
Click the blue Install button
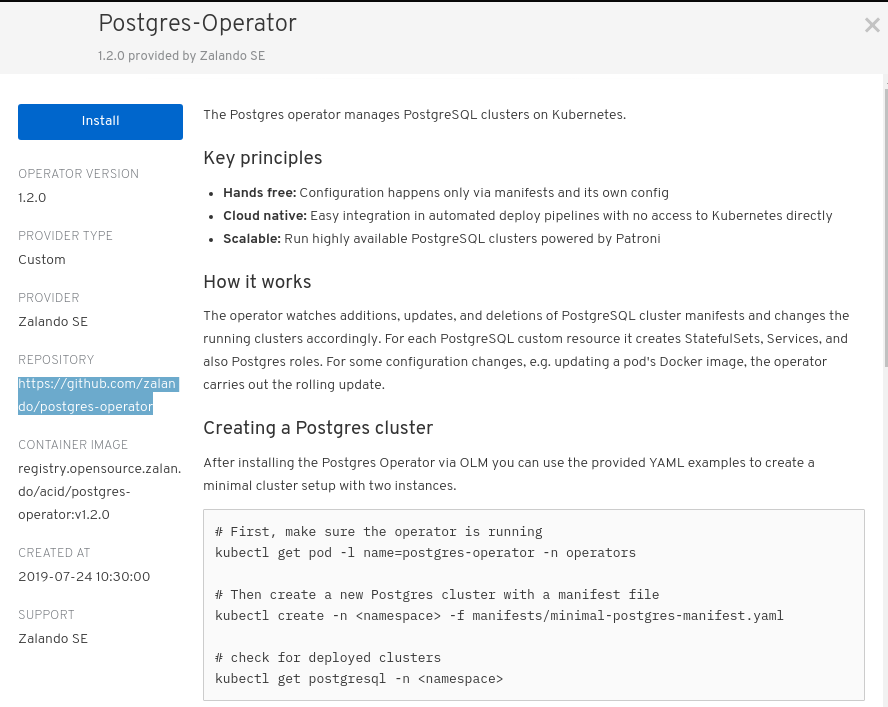click(100, 121)
